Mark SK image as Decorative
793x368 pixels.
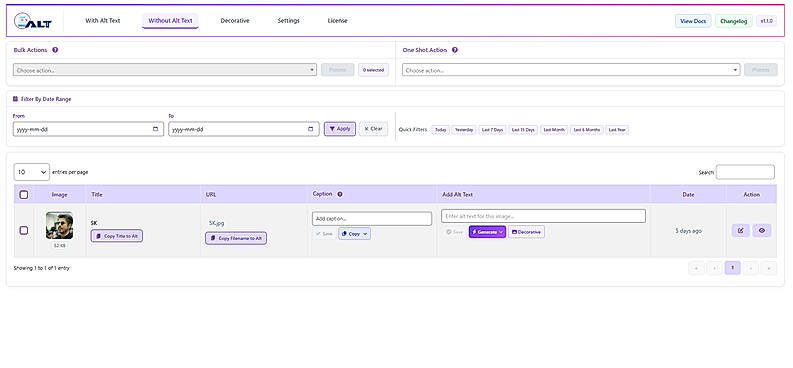pos(526,232)
